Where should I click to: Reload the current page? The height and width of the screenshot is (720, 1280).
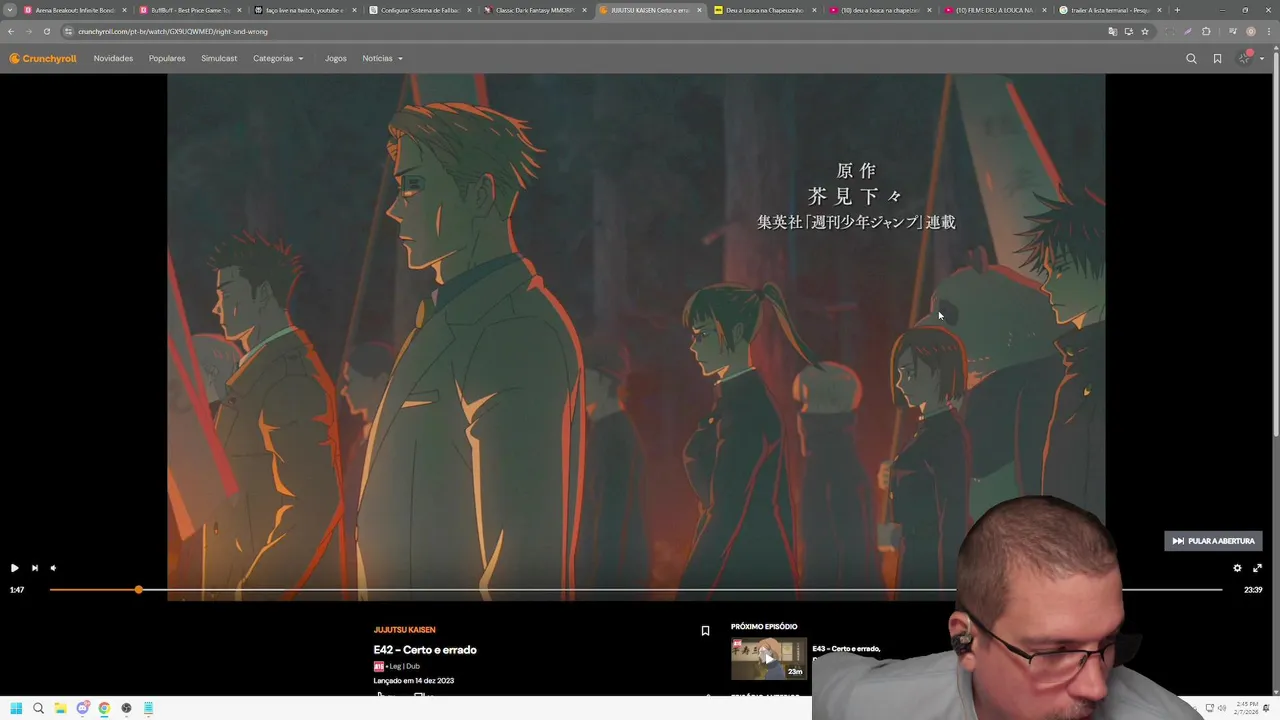pyautogui.click(x=46, y=31)
